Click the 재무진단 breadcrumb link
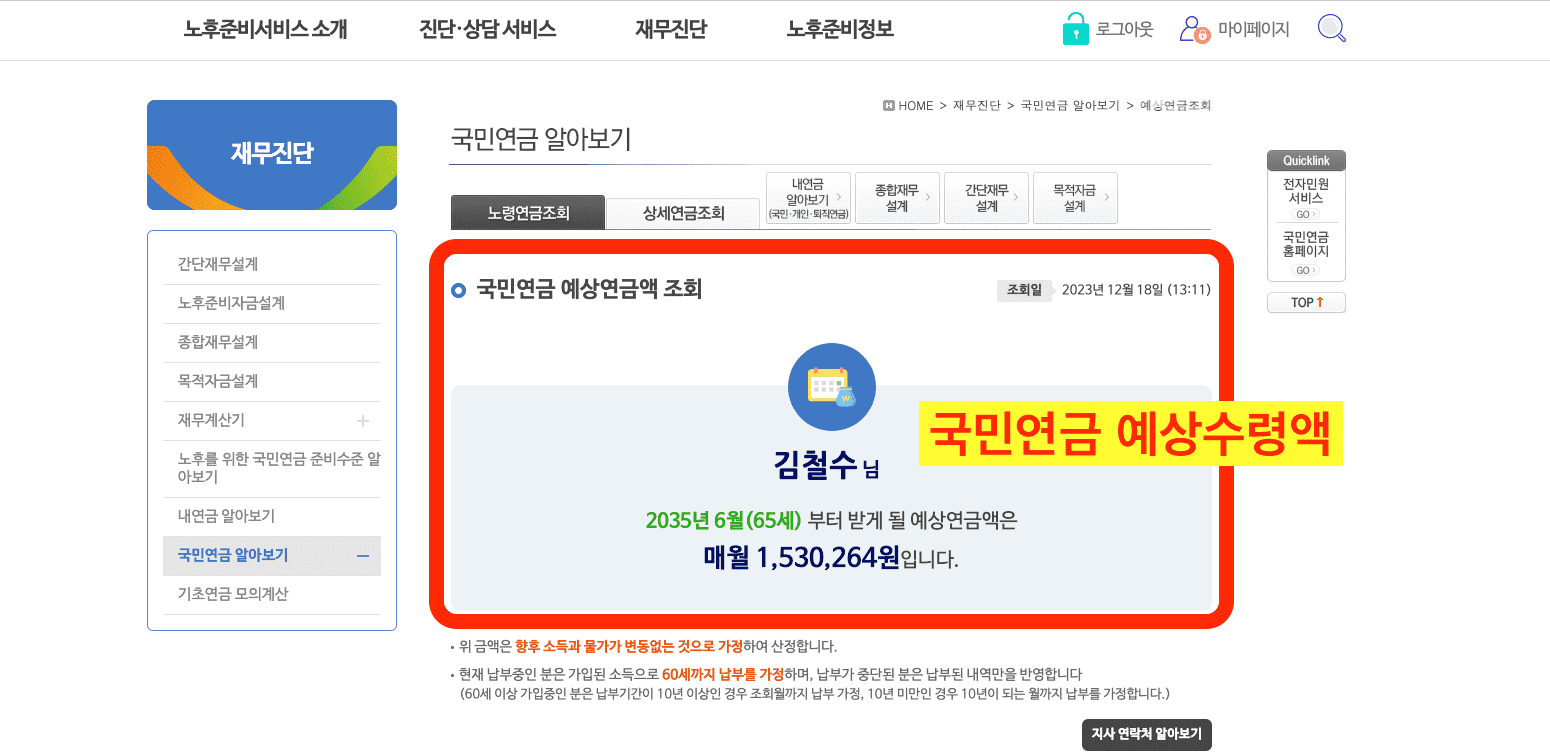Image resolution: width=1550 pixels, height=753 pixels. click(976, 106)
